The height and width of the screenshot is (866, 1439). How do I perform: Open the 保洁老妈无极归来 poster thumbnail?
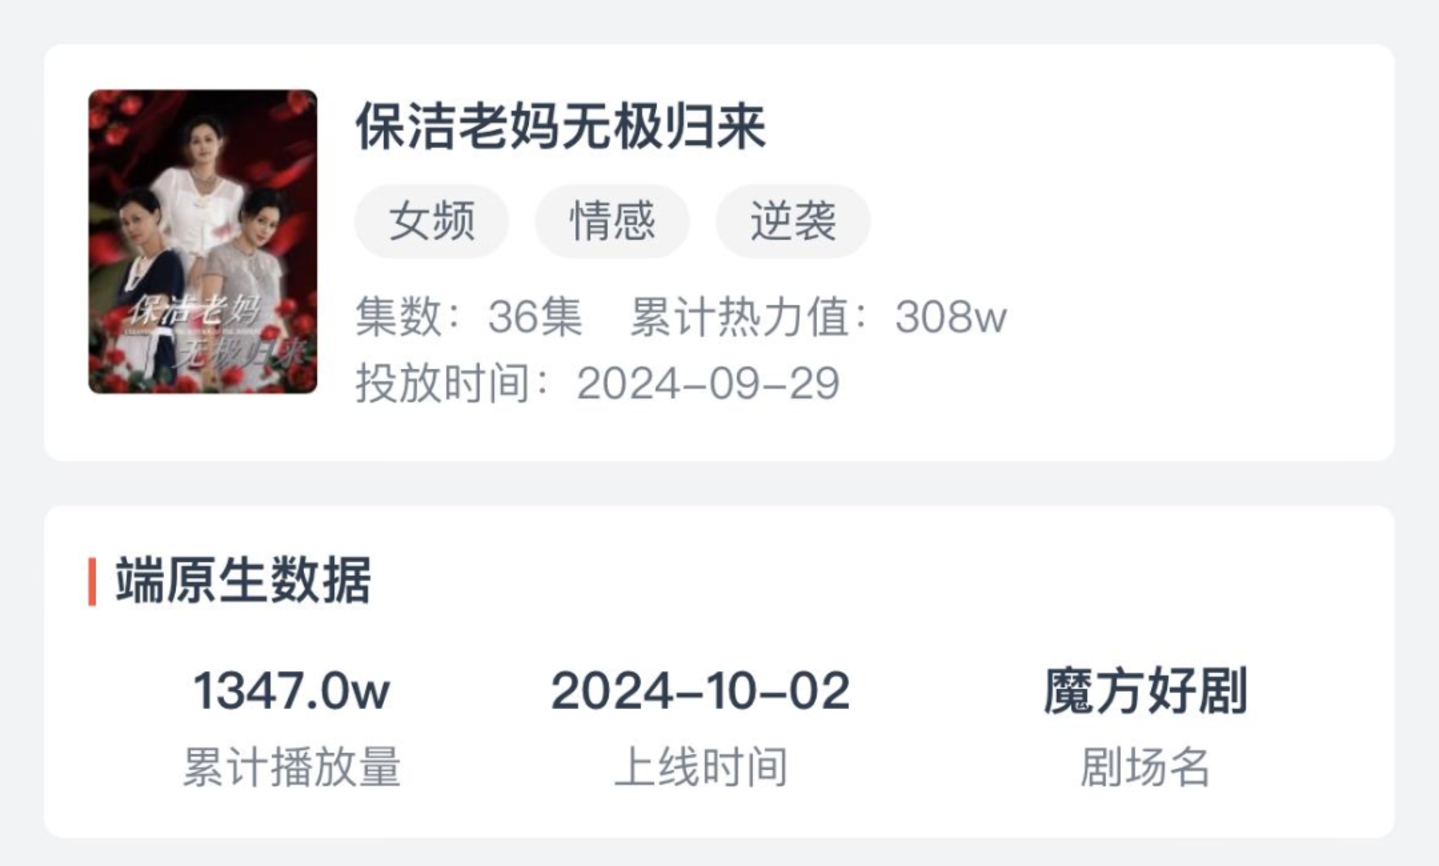203,241
